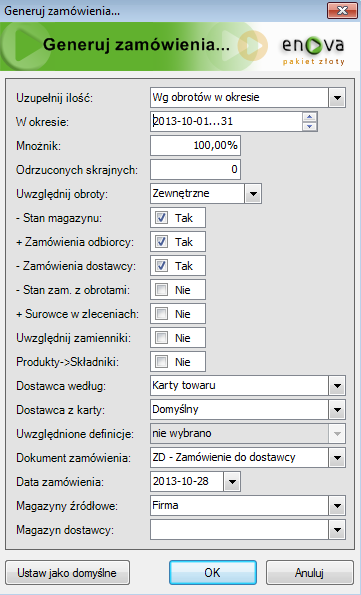Open the Magazyn dostawcy dropdown
Image resolution: width=361 pixels, height=595 pixels.
[x=337, y=530]
